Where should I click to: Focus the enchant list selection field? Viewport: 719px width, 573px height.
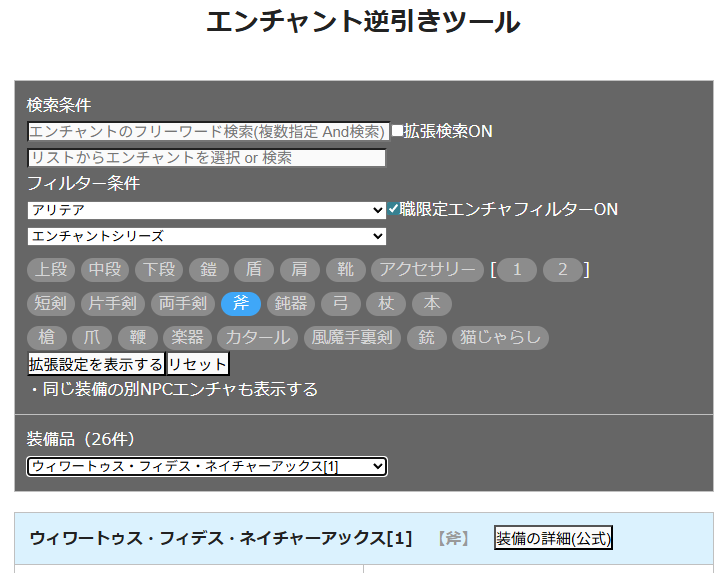coord(206,158)
